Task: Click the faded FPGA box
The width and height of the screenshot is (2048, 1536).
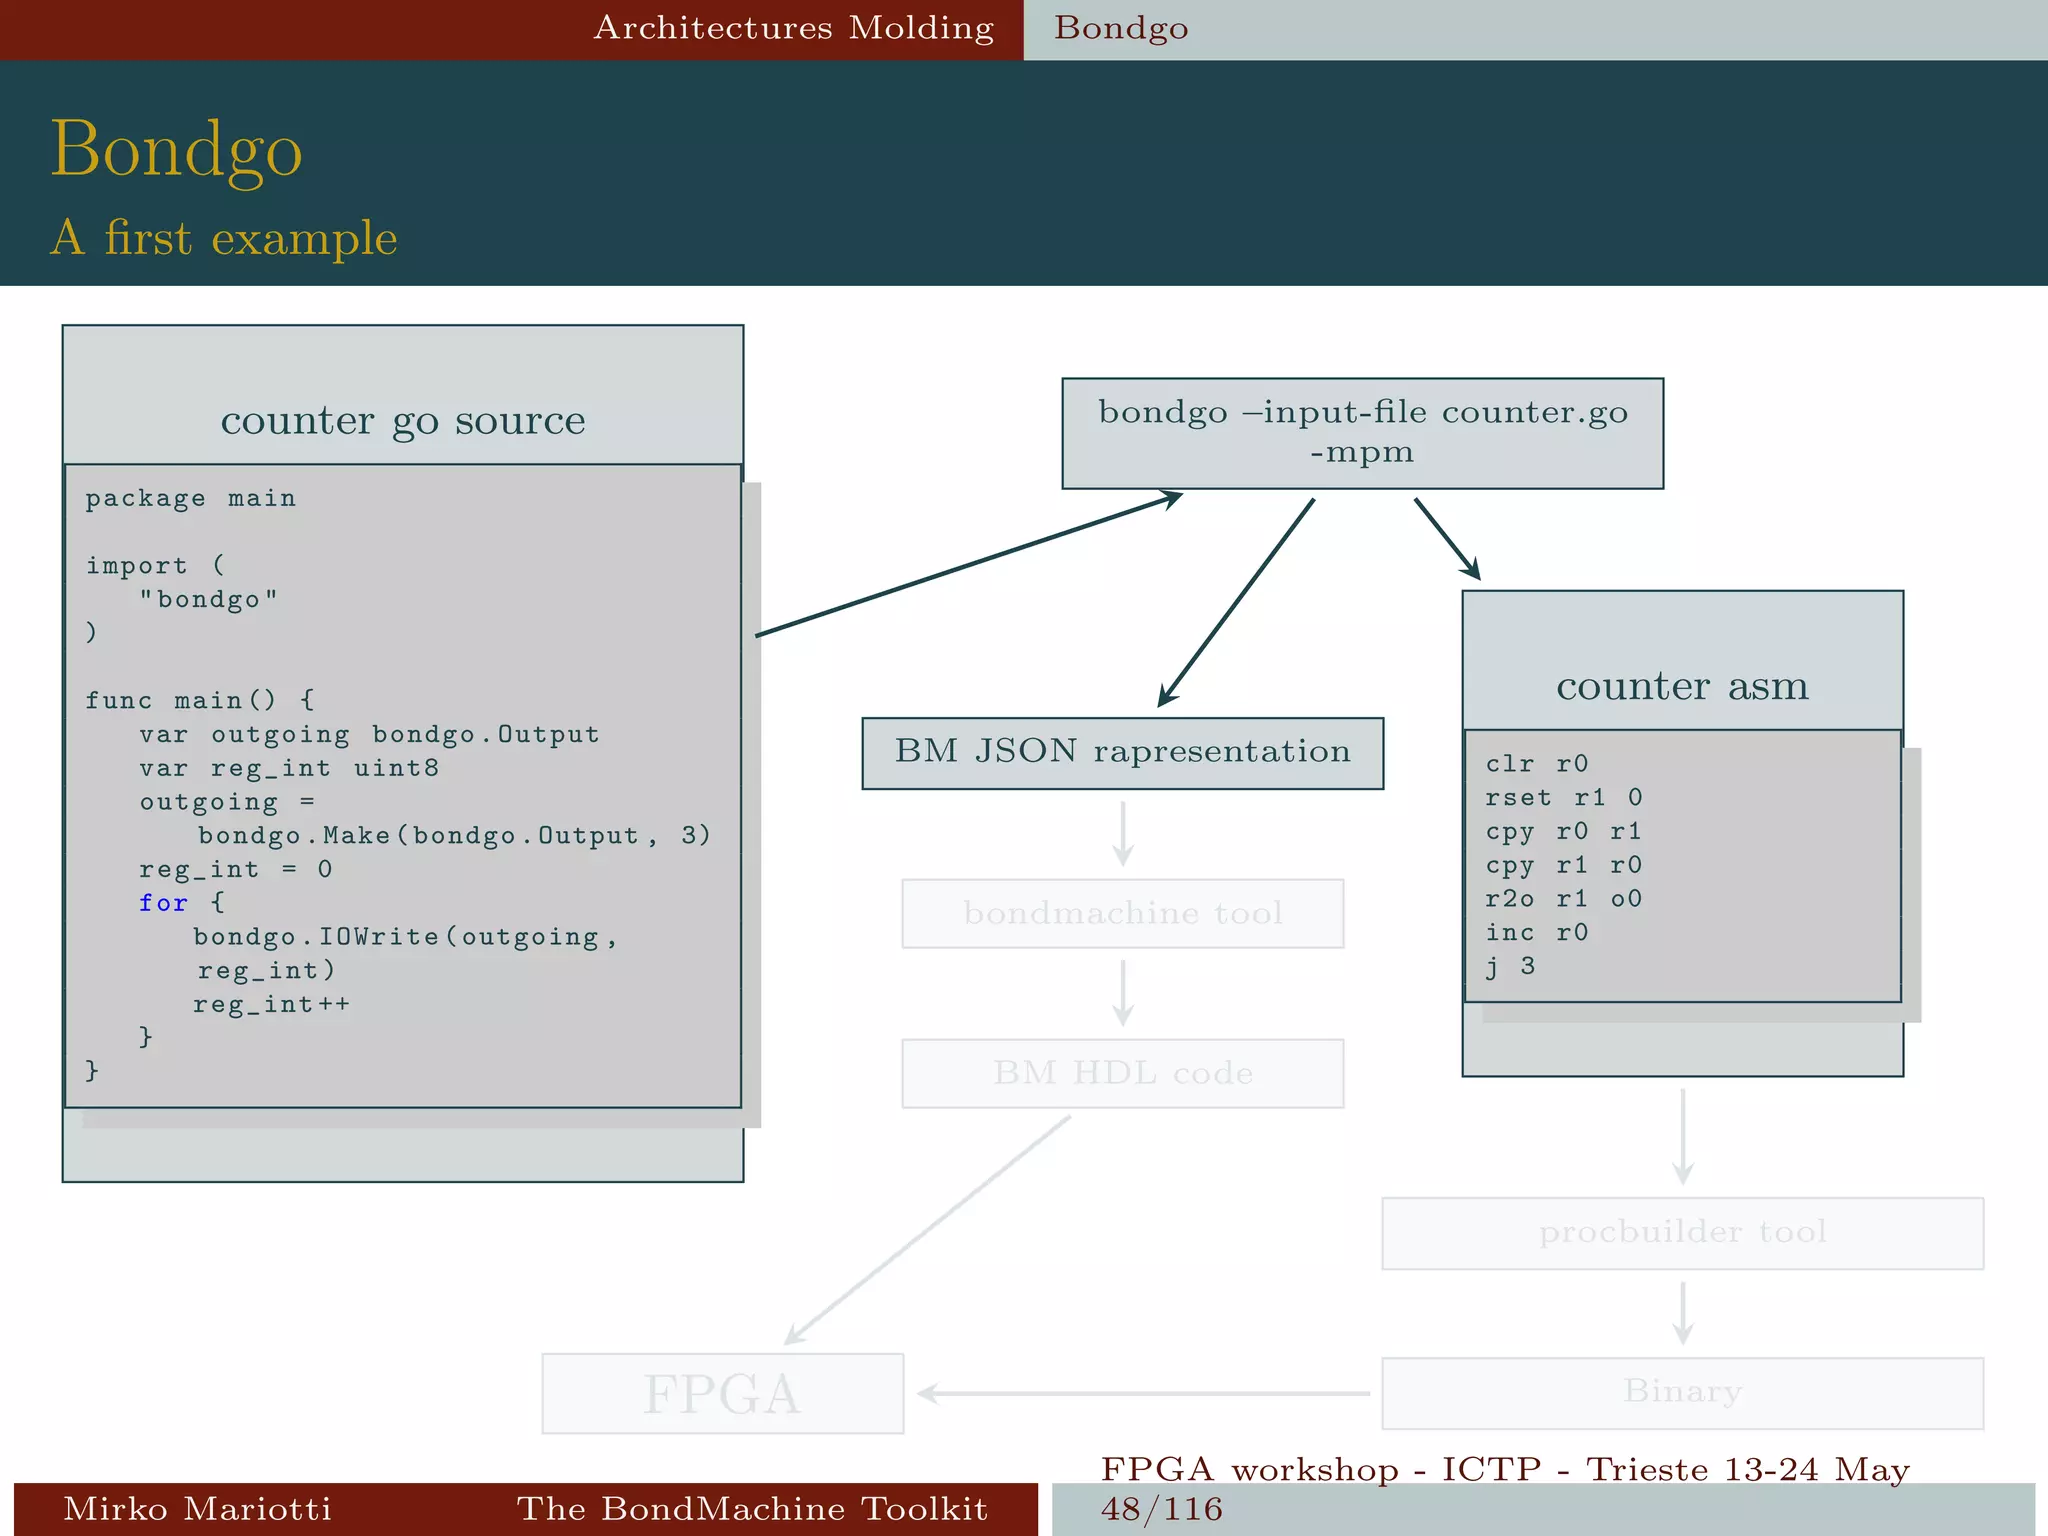Action: pyautogui.click(x=722, y=1393)
